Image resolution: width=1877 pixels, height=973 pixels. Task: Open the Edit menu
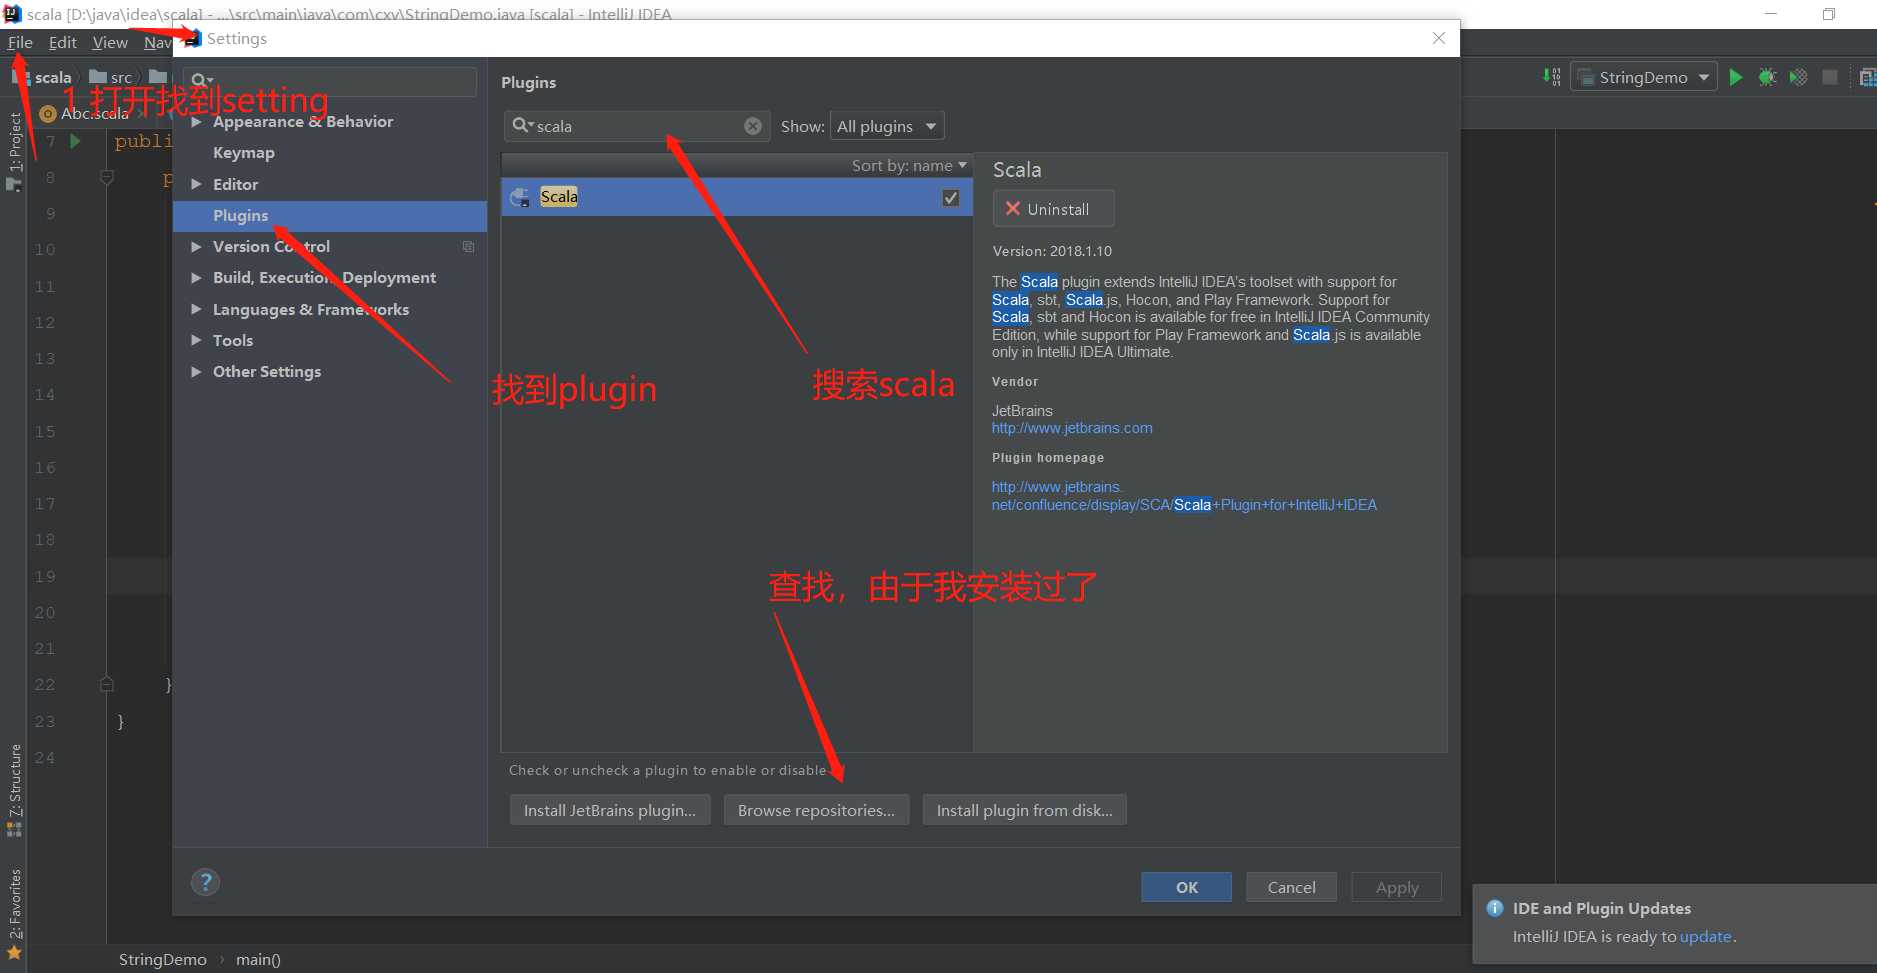click(62, 42)
